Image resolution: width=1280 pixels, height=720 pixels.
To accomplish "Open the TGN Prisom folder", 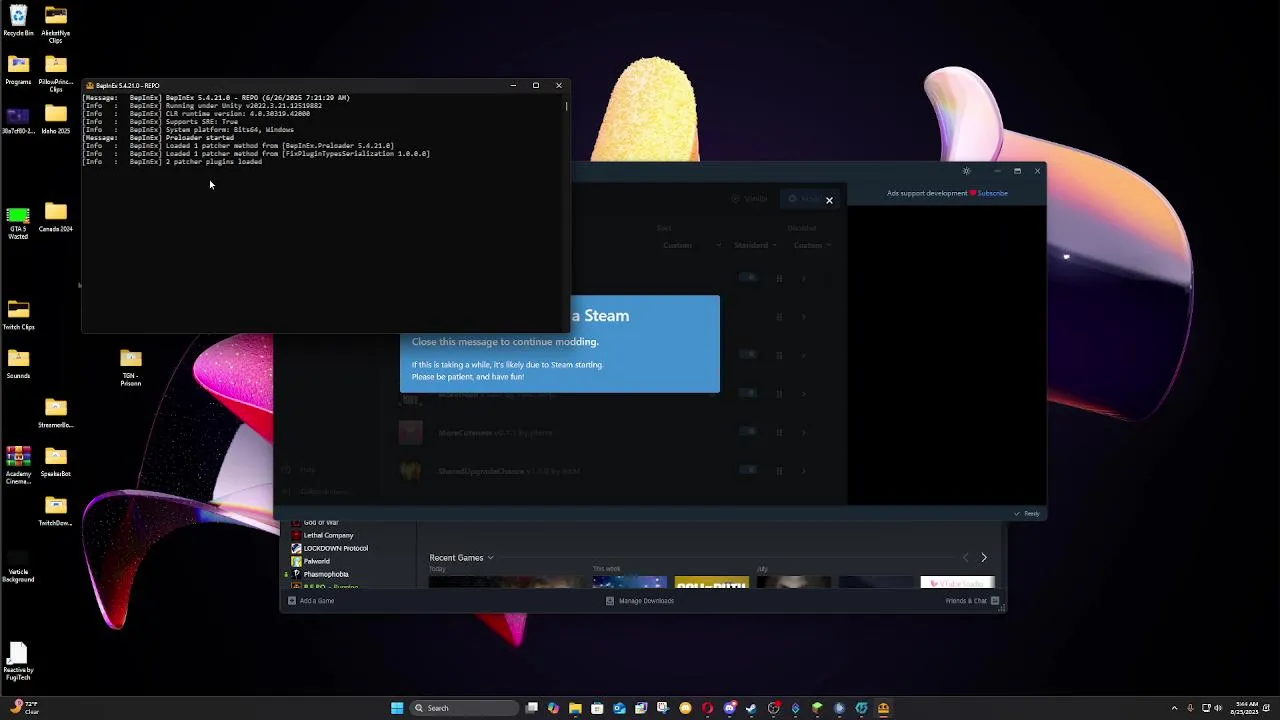I will pyautogui.click(x=131, y=366).
